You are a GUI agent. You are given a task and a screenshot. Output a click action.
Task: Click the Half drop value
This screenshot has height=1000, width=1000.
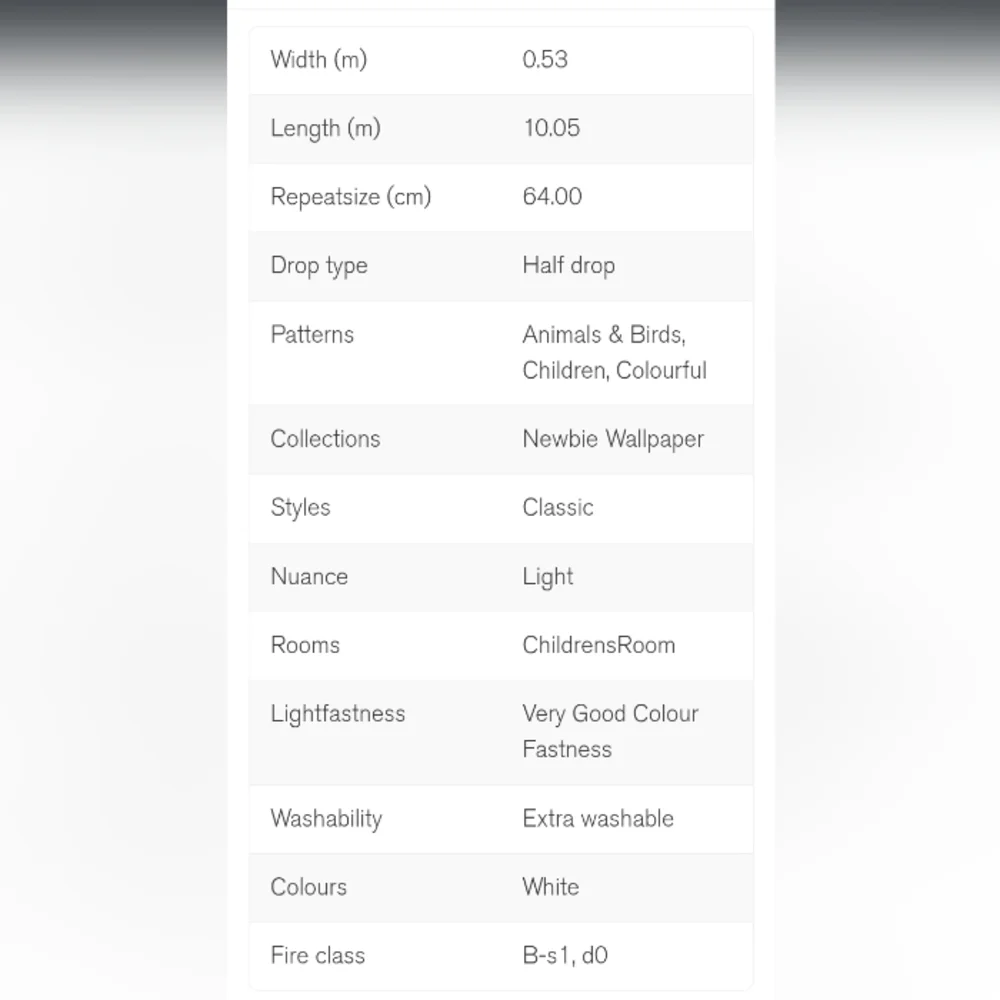pyautogui.click(x=569, y=265)
